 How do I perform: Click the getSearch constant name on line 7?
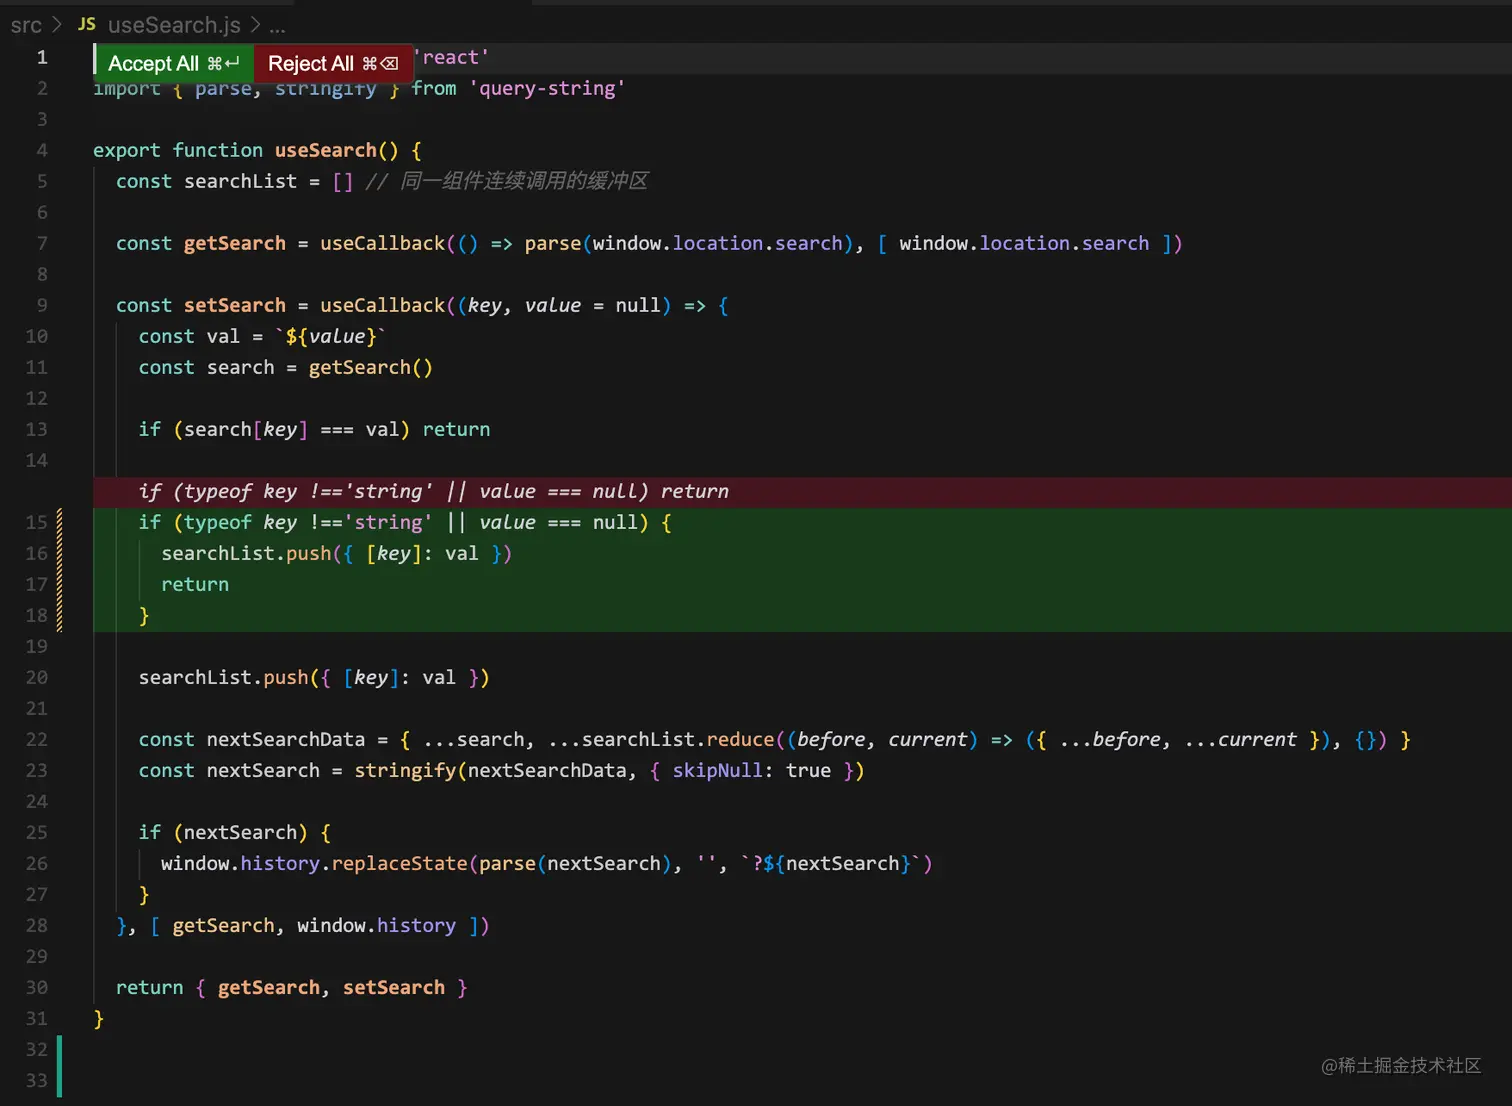[235, 243]
